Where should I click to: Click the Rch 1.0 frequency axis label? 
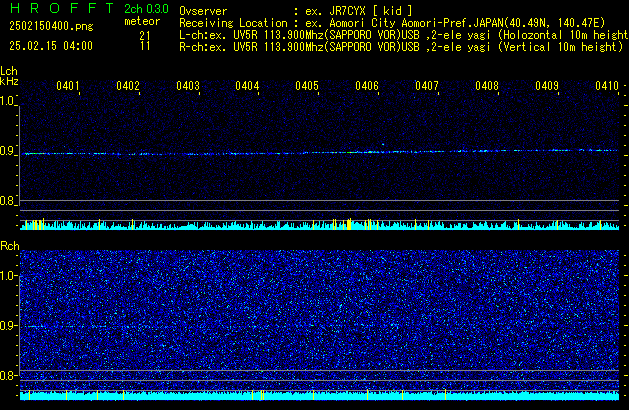tap(7, 276)
